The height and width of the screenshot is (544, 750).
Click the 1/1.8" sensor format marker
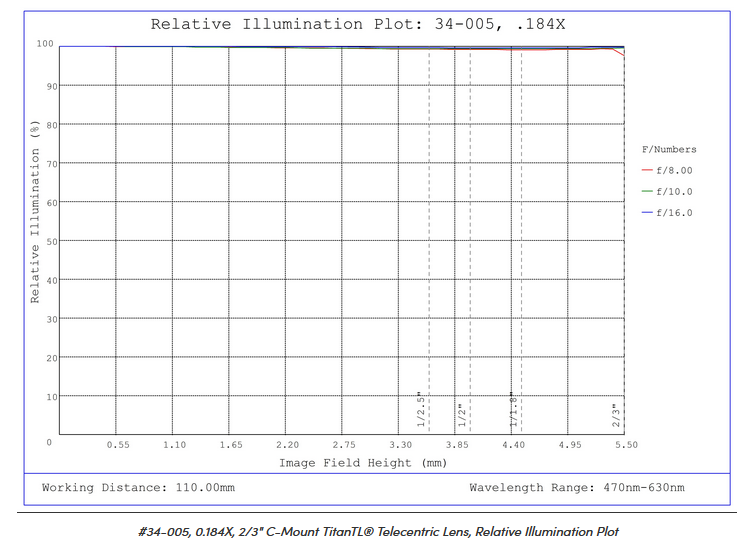click(511, 410)
